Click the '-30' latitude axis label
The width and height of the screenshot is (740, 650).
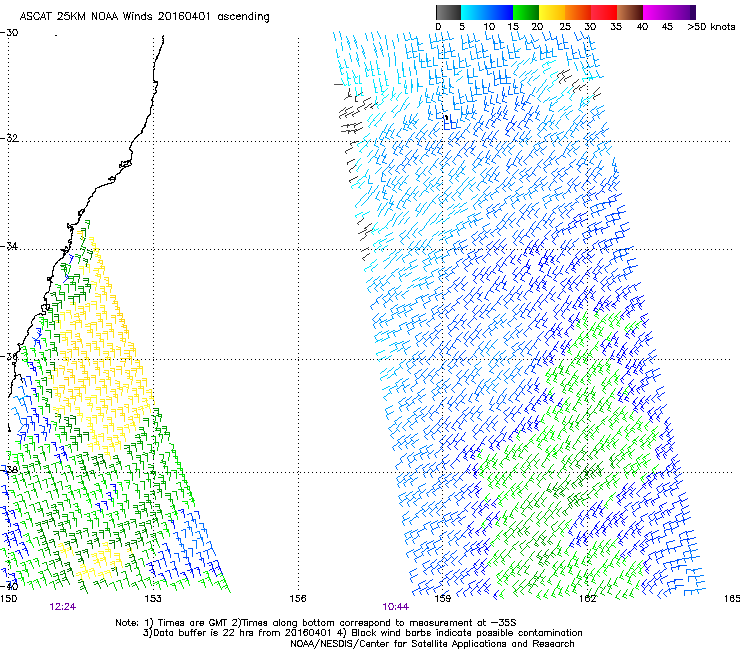pyautogui.click(x=9, y=33)
